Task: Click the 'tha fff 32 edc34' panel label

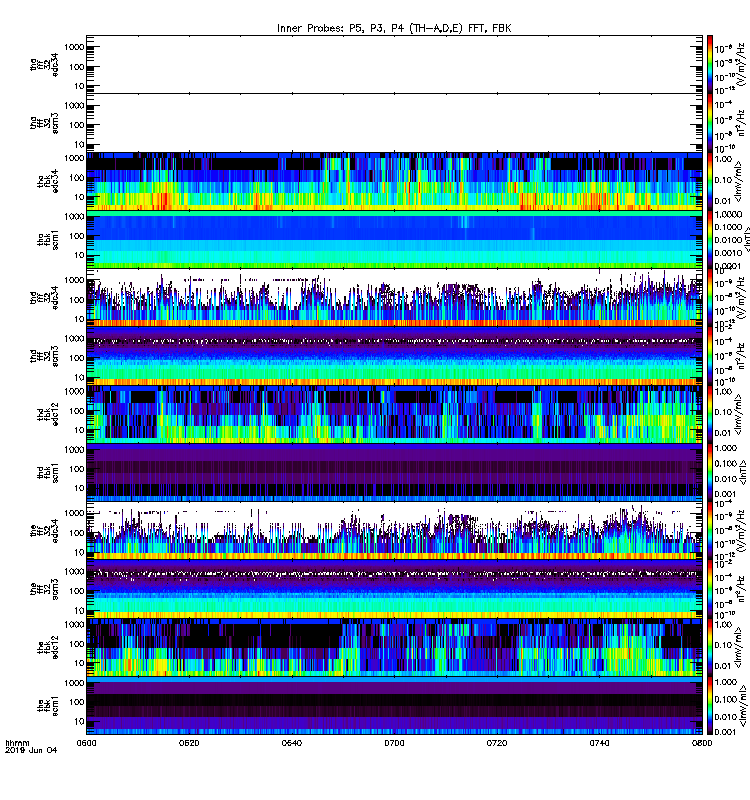Action: coord(44,65)
